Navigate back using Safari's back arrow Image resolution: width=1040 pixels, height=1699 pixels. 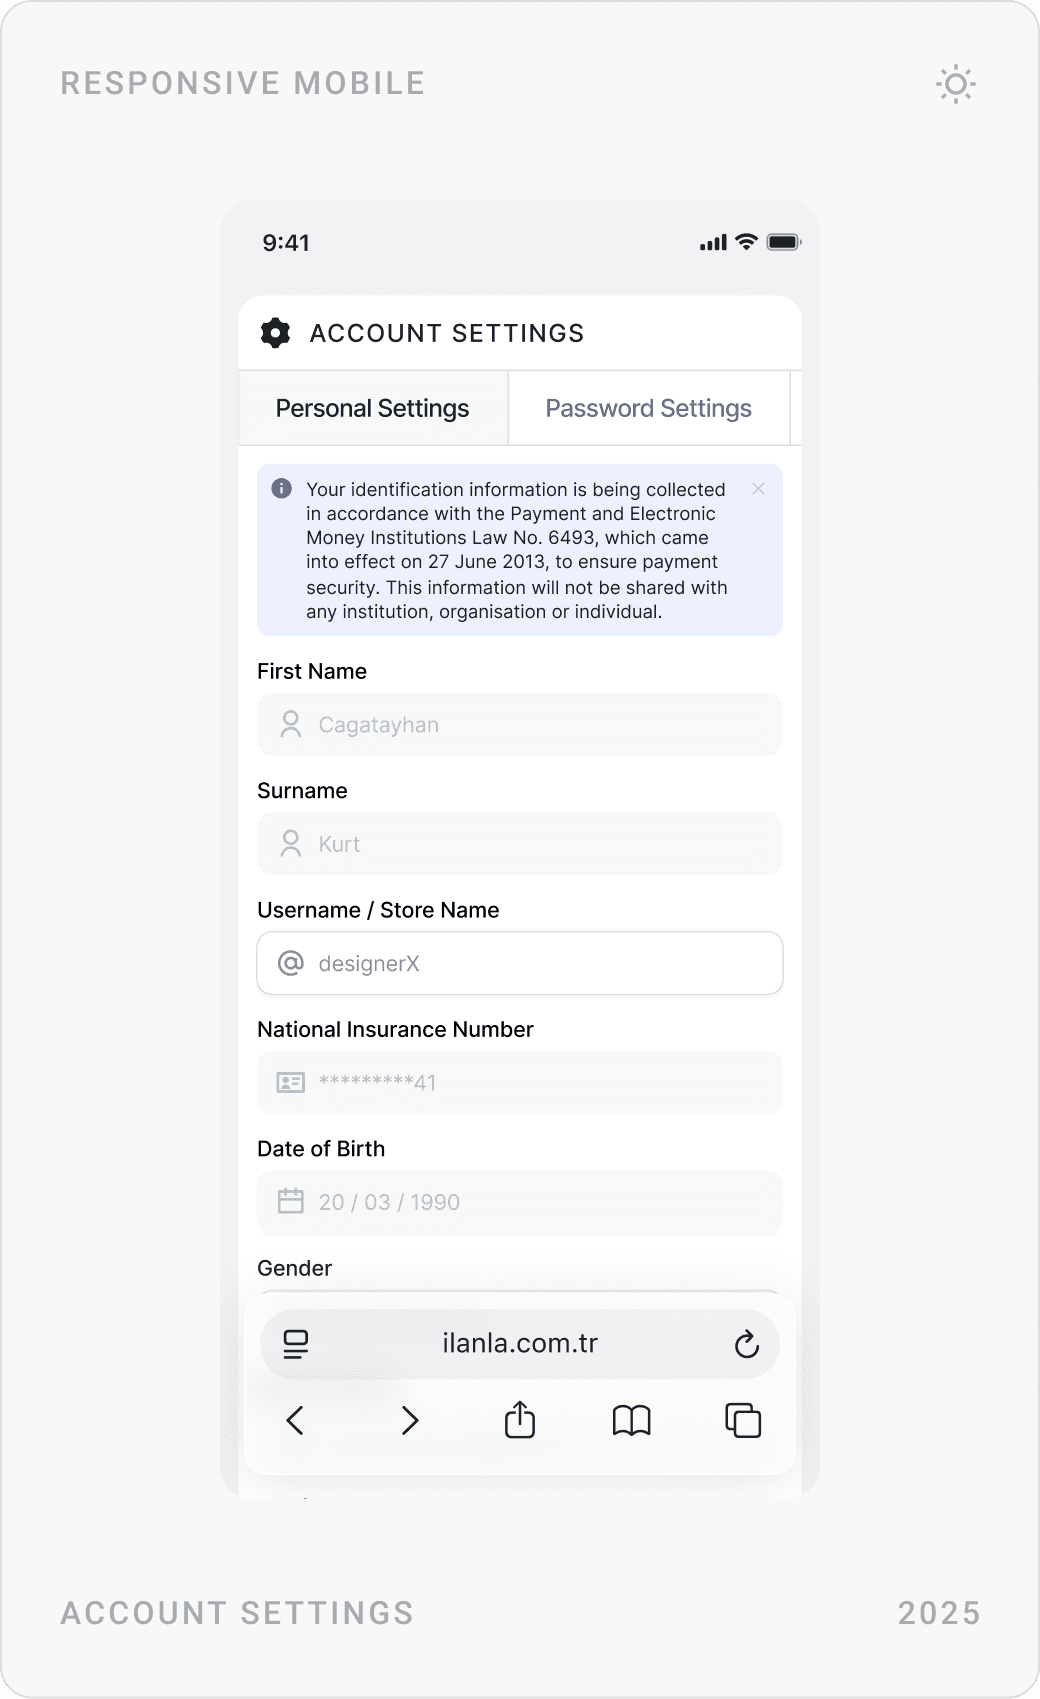[295, 1420]
